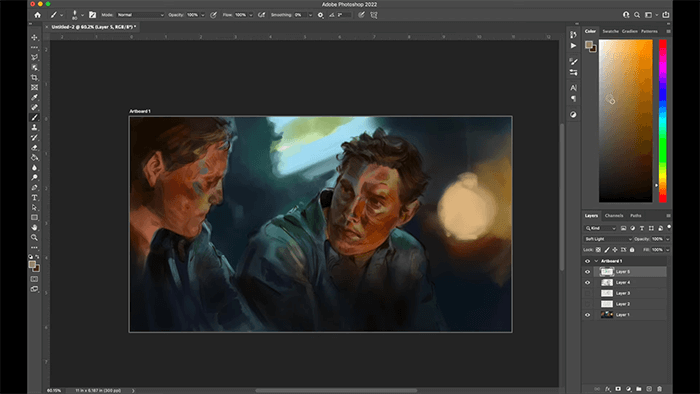The width and height of the screenshot is (700, 394).
Task: Select the Rectangle shape tool
Action: [x=34, y=218]
